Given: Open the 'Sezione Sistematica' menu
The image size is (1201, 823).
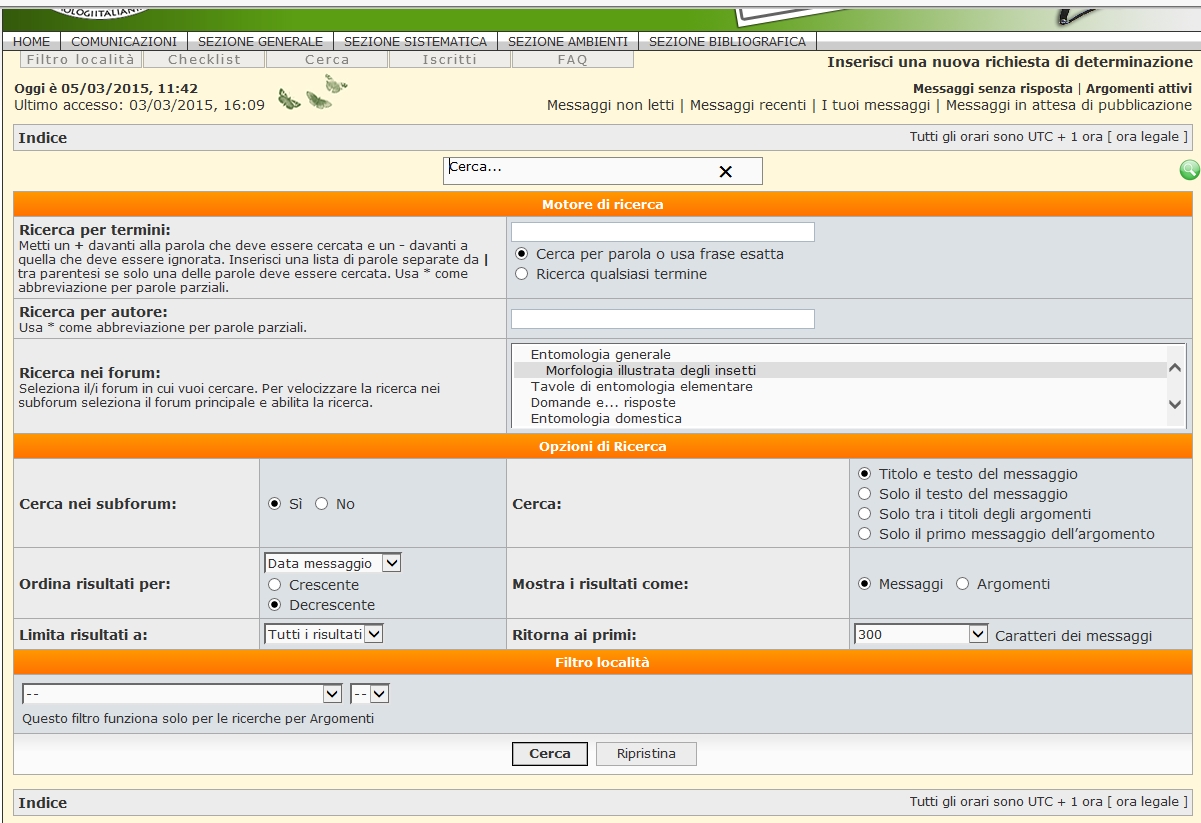Looking at the screenshot, I should 415,42.
